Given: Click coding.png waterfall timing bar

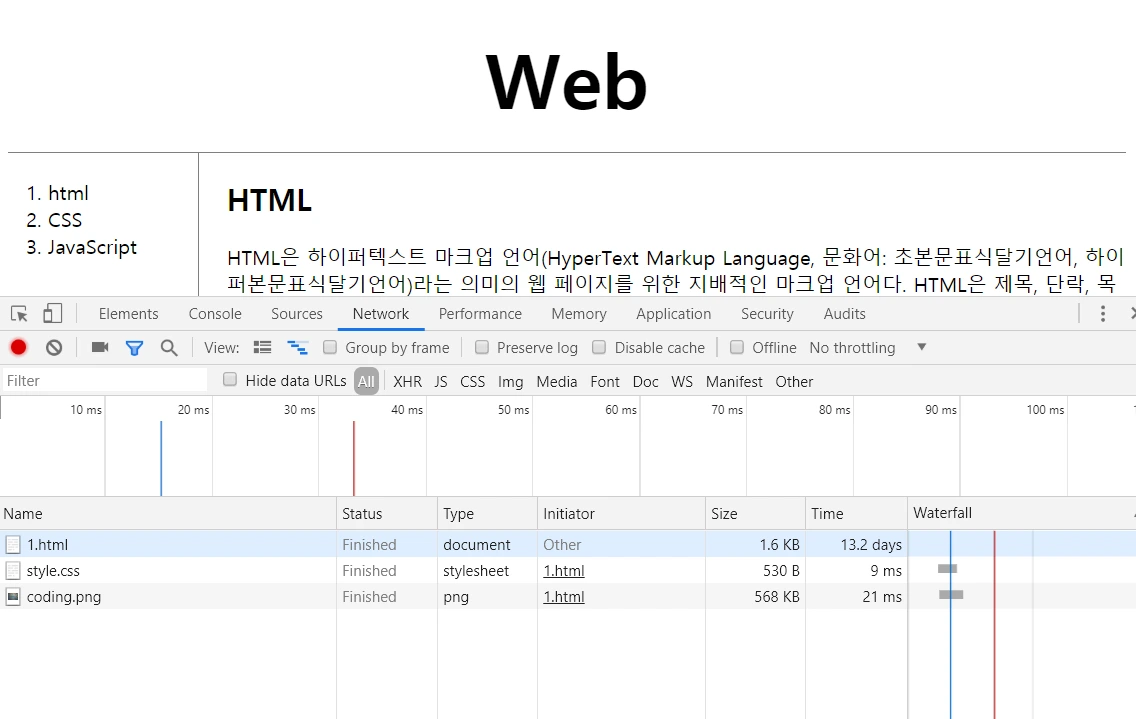Looking at the screenshot, I should (x=951, y=595).
